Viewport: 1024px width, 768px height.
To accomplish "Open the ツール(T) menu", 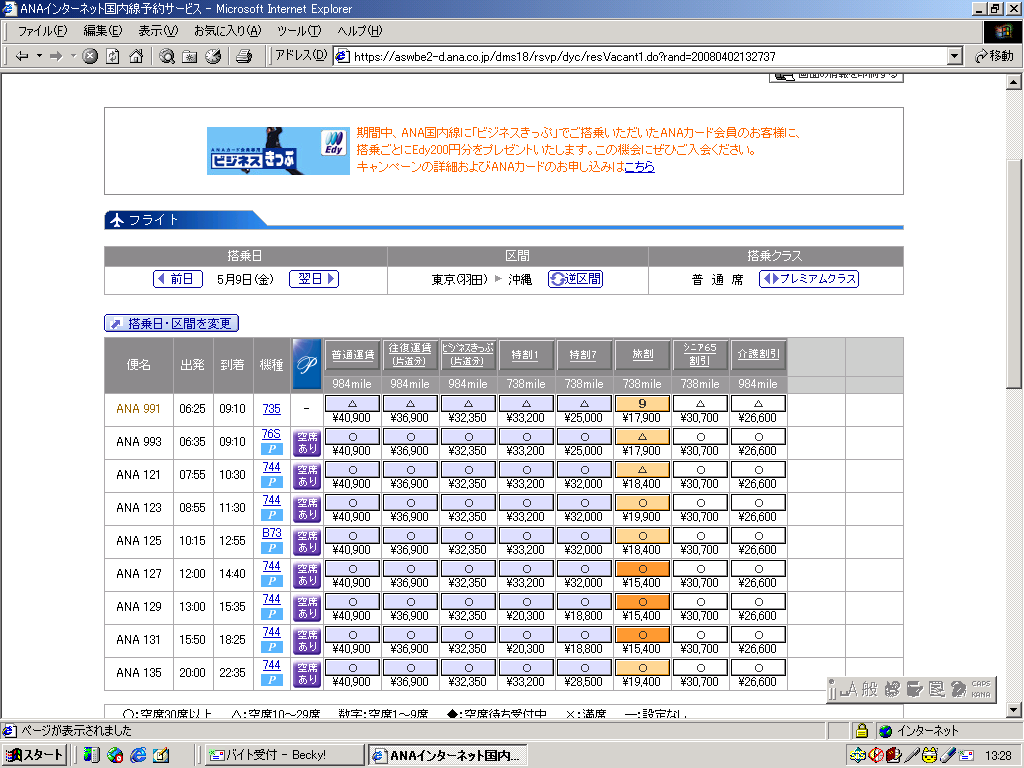I will (299, 31).
